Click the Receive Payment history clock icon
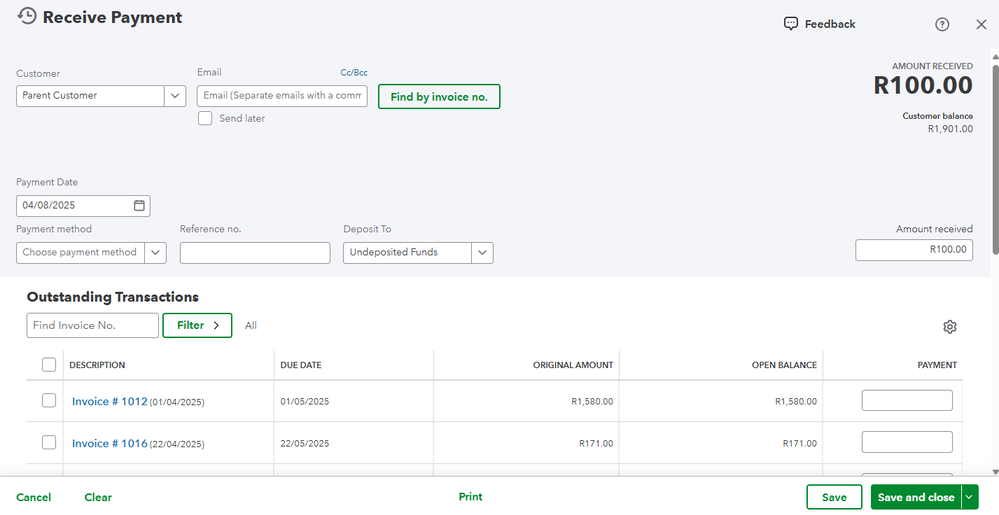This screenshot has width=999, height=515. tap(27, 17)
